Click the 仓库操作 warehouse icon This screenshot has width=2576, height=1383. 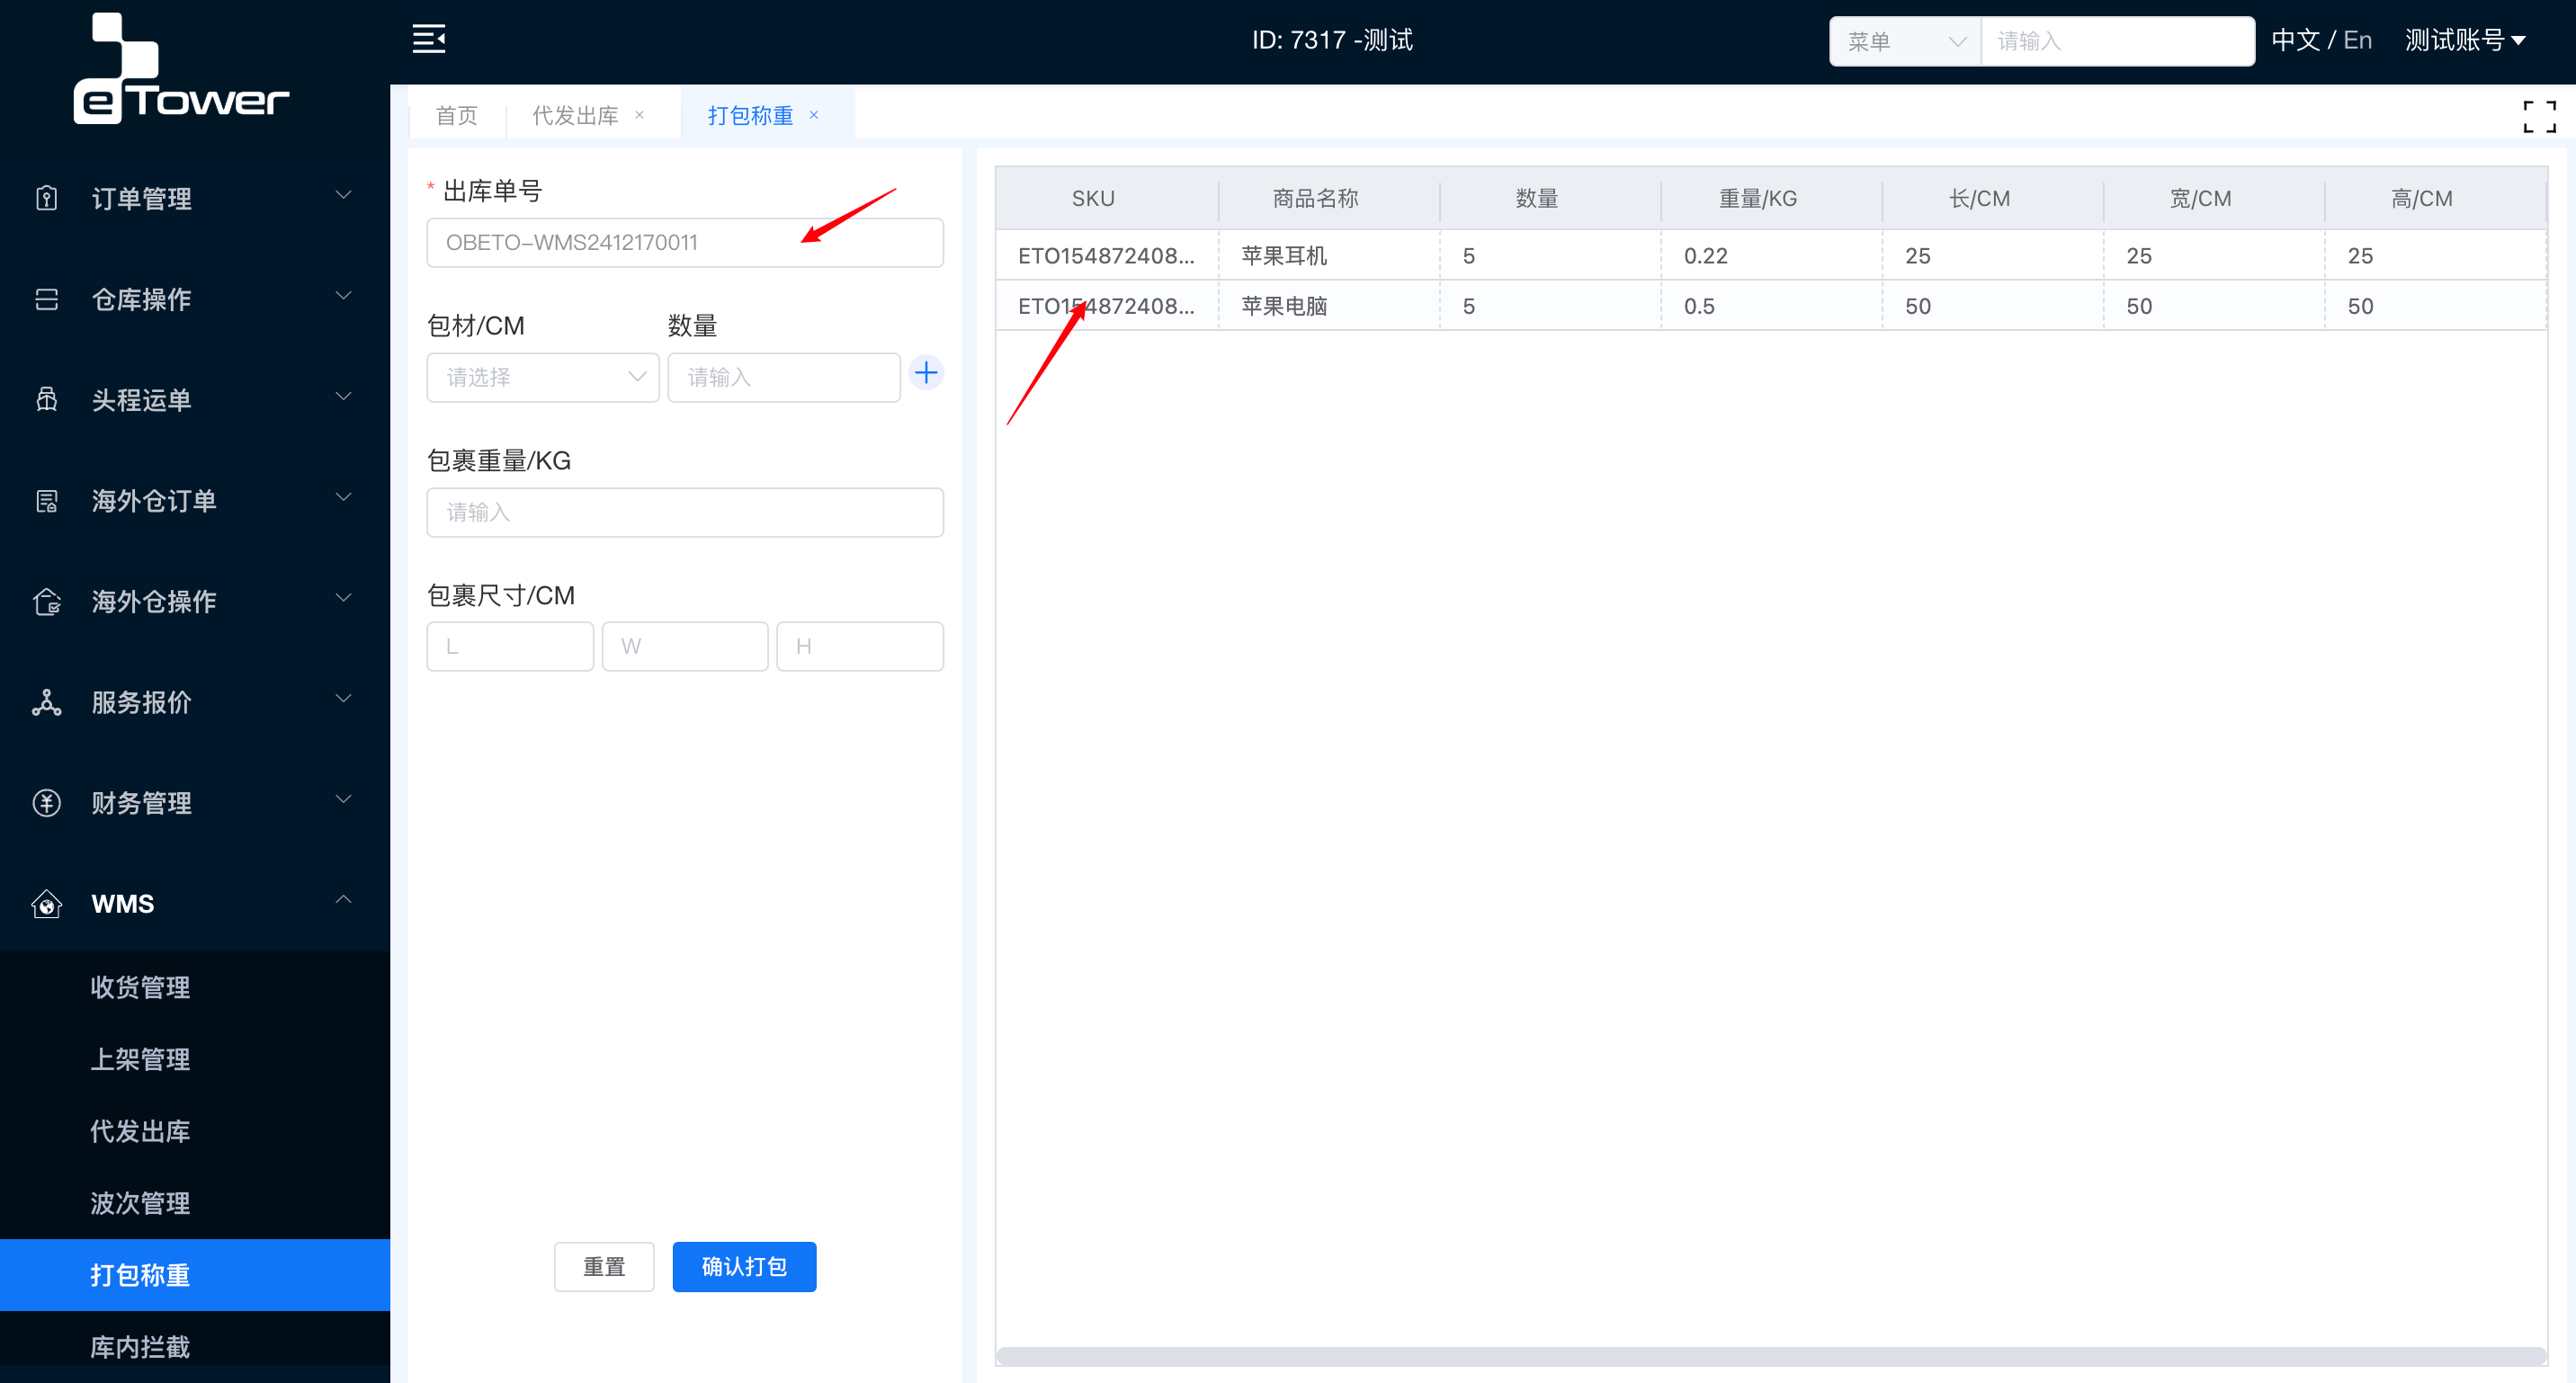[46, 299]
